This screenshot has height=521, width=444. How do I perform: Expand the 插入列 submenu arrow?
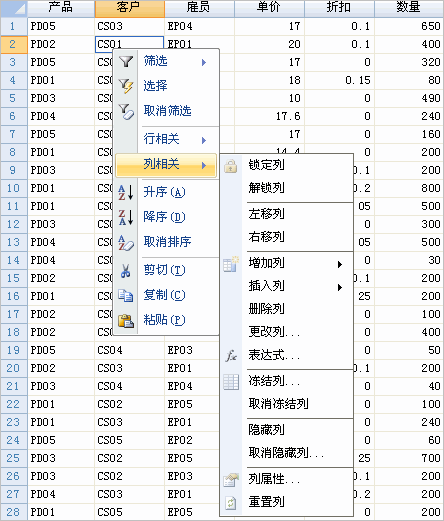[340, 287]
